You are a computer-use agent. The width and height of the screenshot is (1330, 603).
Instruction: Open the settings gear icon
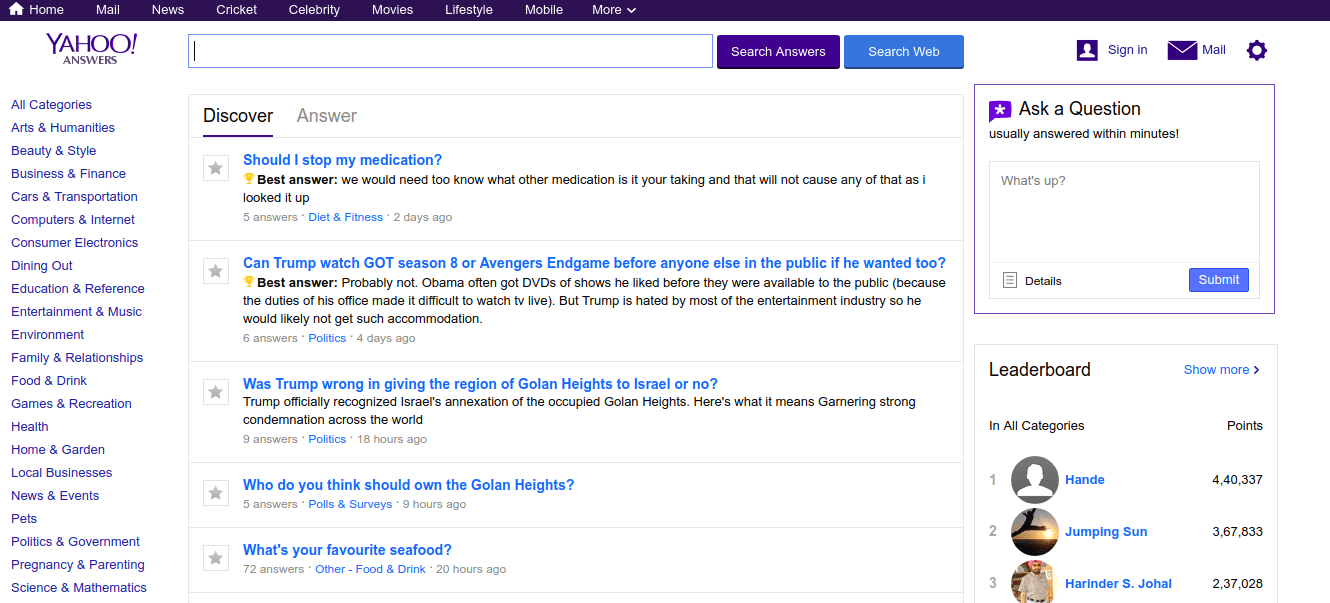[x=1257, y=50]
